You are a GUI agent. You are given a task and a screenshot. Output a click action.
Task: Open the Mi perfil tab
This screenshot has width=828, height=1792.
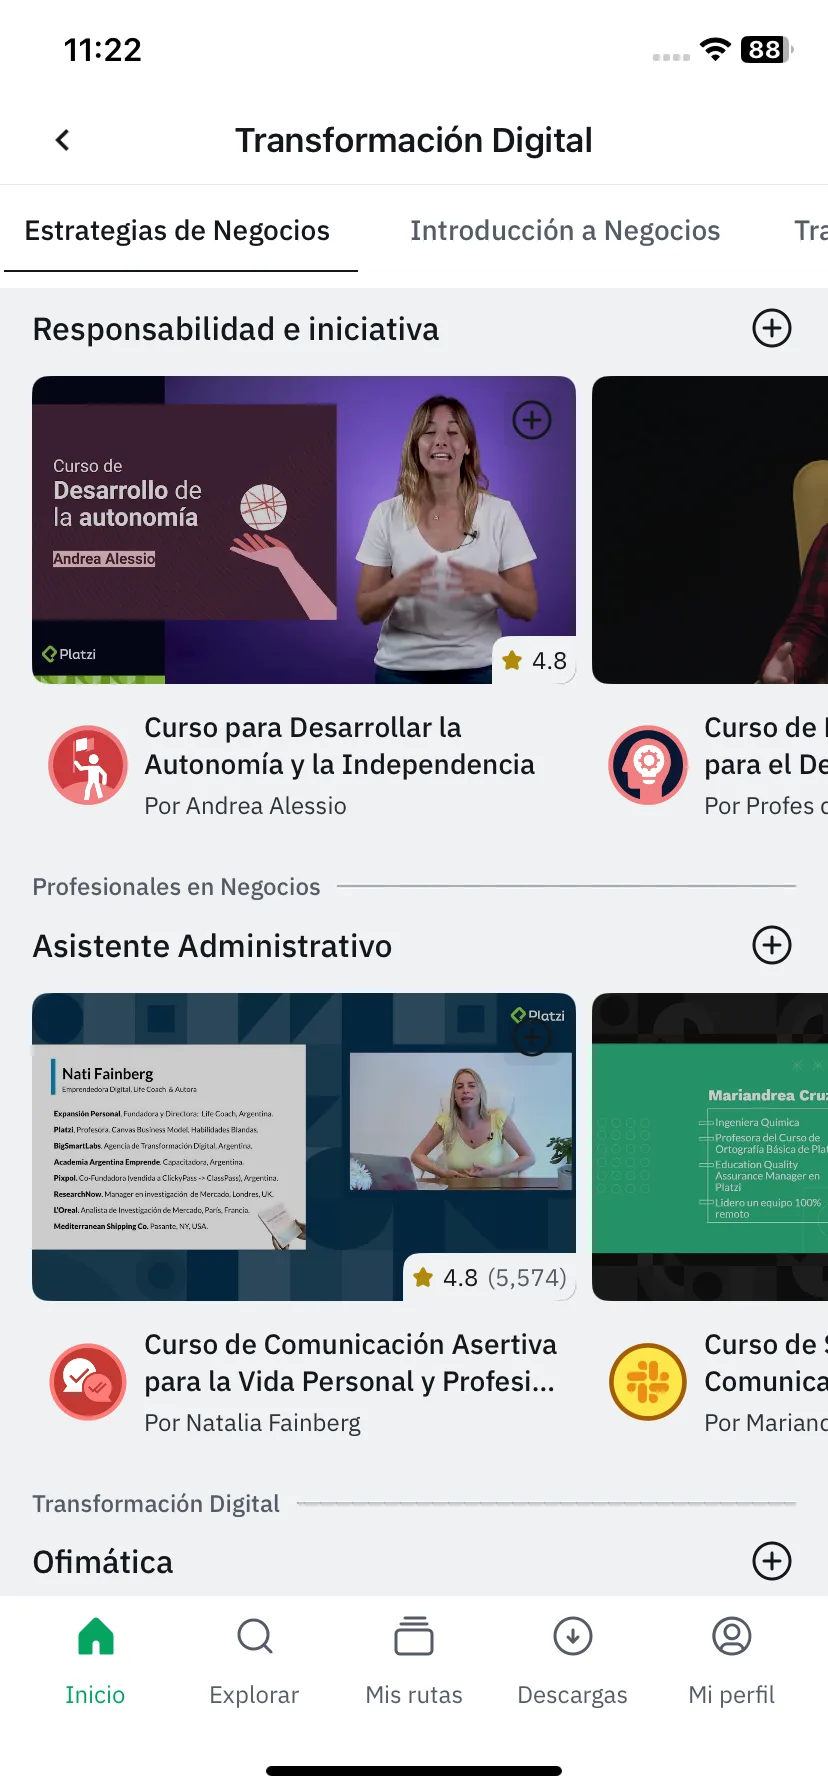(732, 1661)
